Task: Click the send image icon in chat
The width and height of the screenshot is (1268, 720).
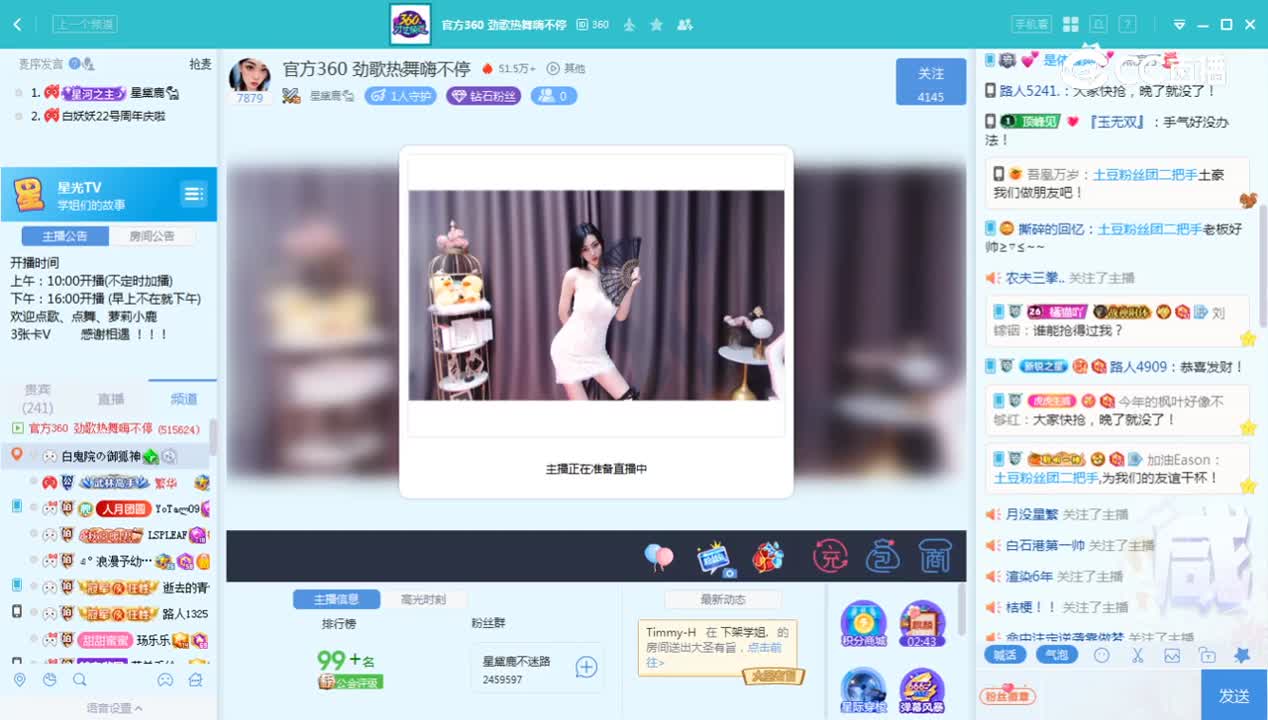Action: (x=1172, y=656)
